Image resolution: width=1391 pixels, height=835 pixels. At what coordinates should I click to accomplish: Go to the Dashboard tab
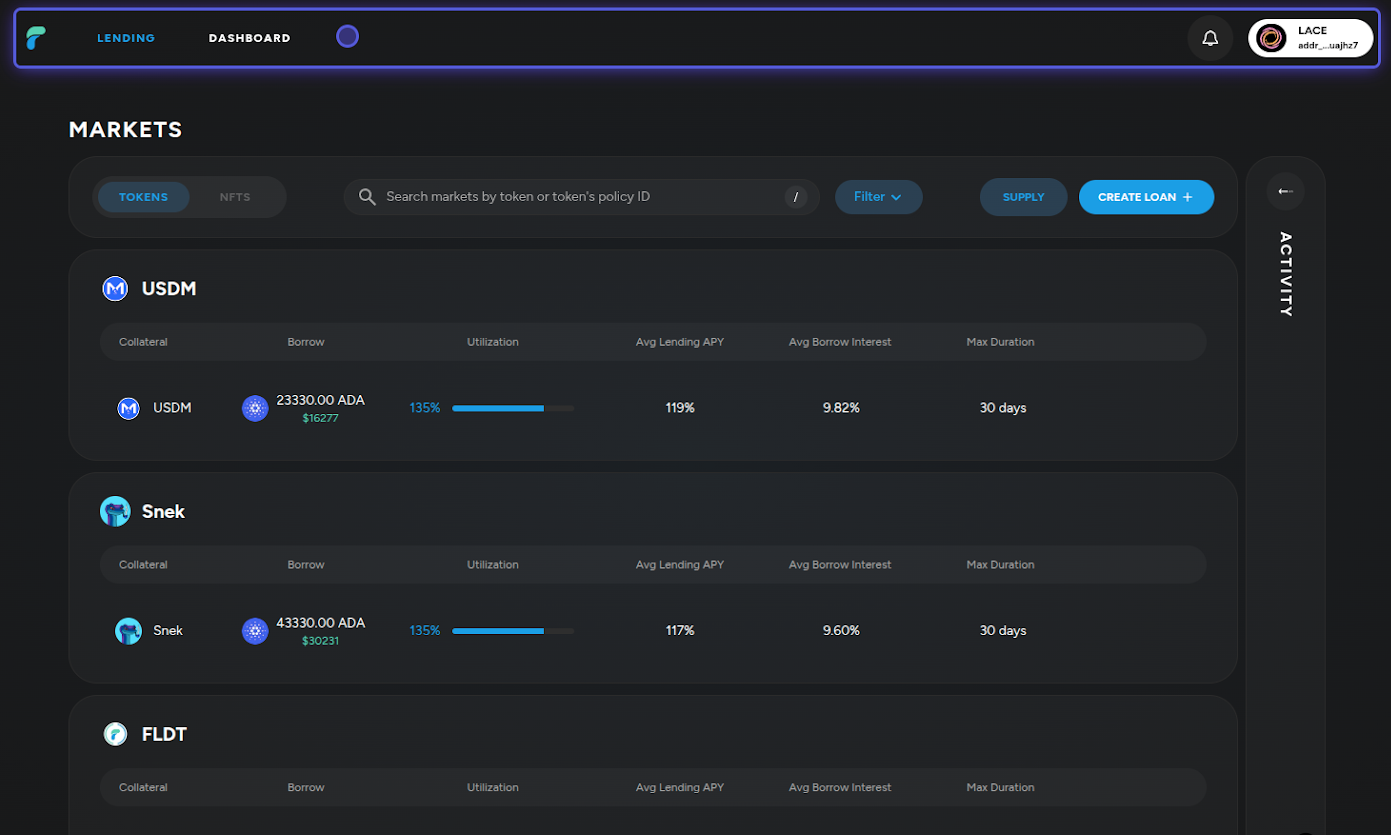[249, 38]
